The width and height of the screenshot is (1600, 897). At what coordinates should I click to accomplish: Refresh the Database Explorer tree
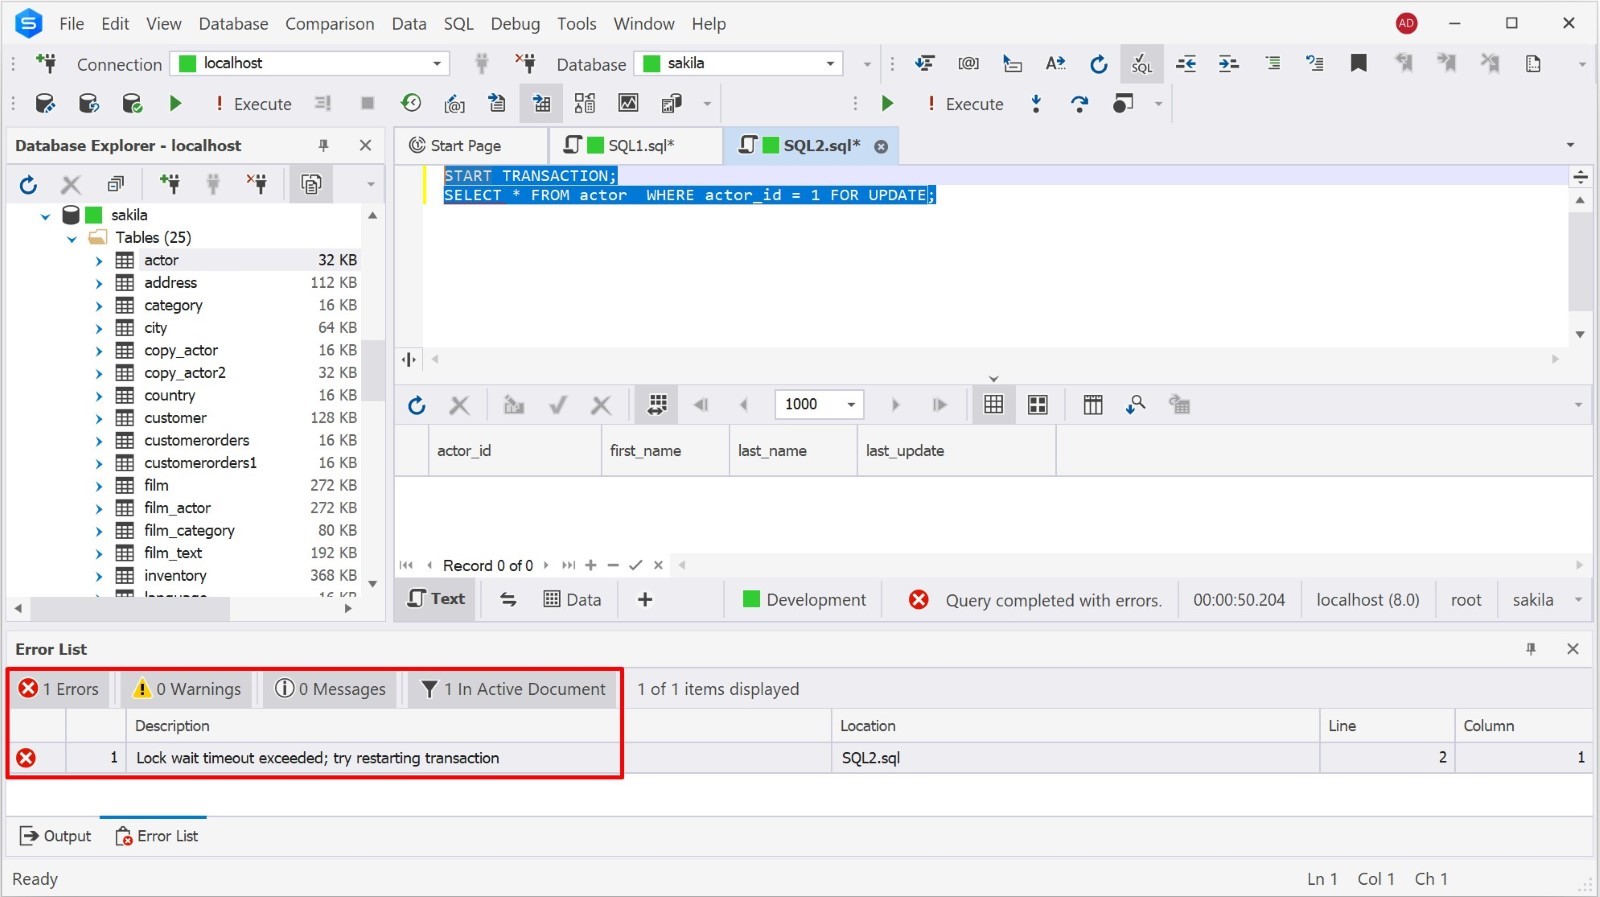[x=28, y=184]
